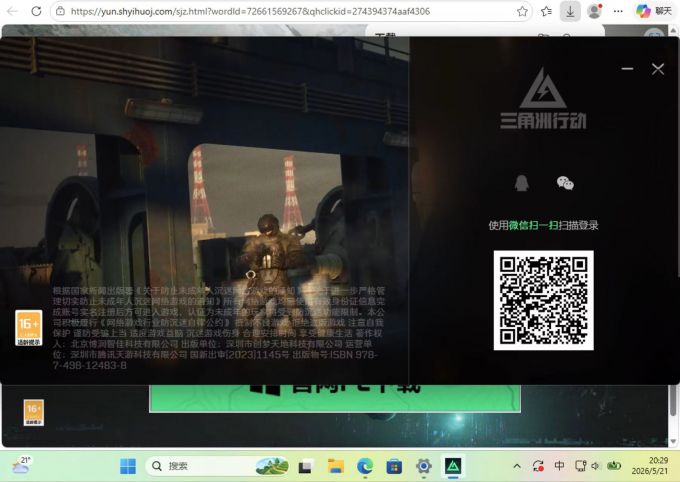Click the WeChat login QR code
680x482 pixels.
(543, 300)
